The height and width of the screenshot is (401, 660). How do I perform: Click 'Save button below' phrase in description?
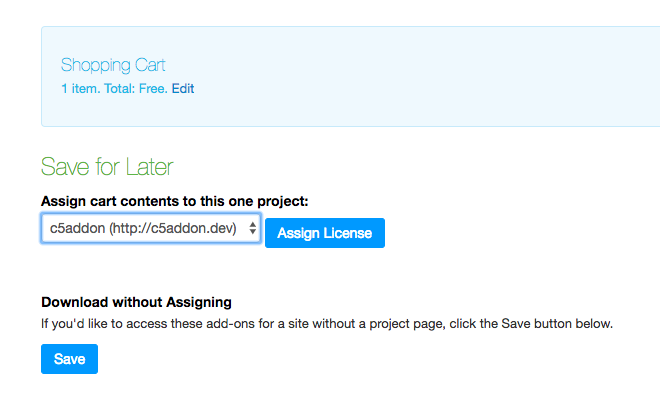[x=557, y=324]
